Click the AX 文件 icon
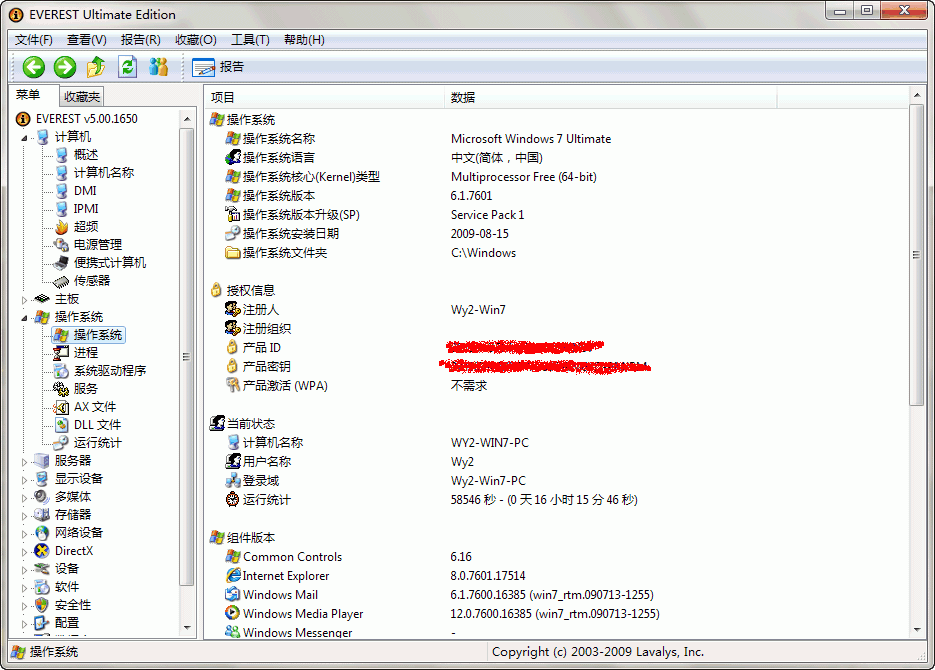935x670 pixels. point(61,407)
